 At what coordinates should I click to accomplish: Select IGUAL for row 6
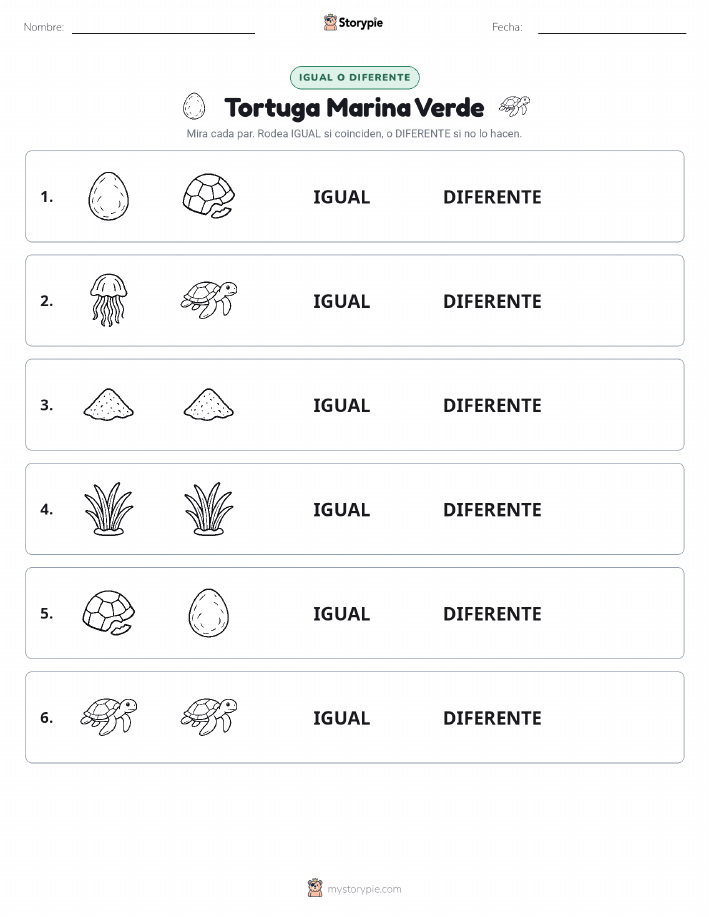tap(342, 718)
